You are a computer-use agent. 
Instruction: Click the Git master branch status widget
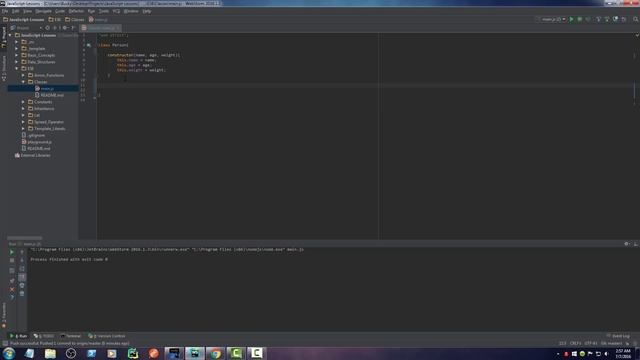pyautogui.click(x=611, y=343)
